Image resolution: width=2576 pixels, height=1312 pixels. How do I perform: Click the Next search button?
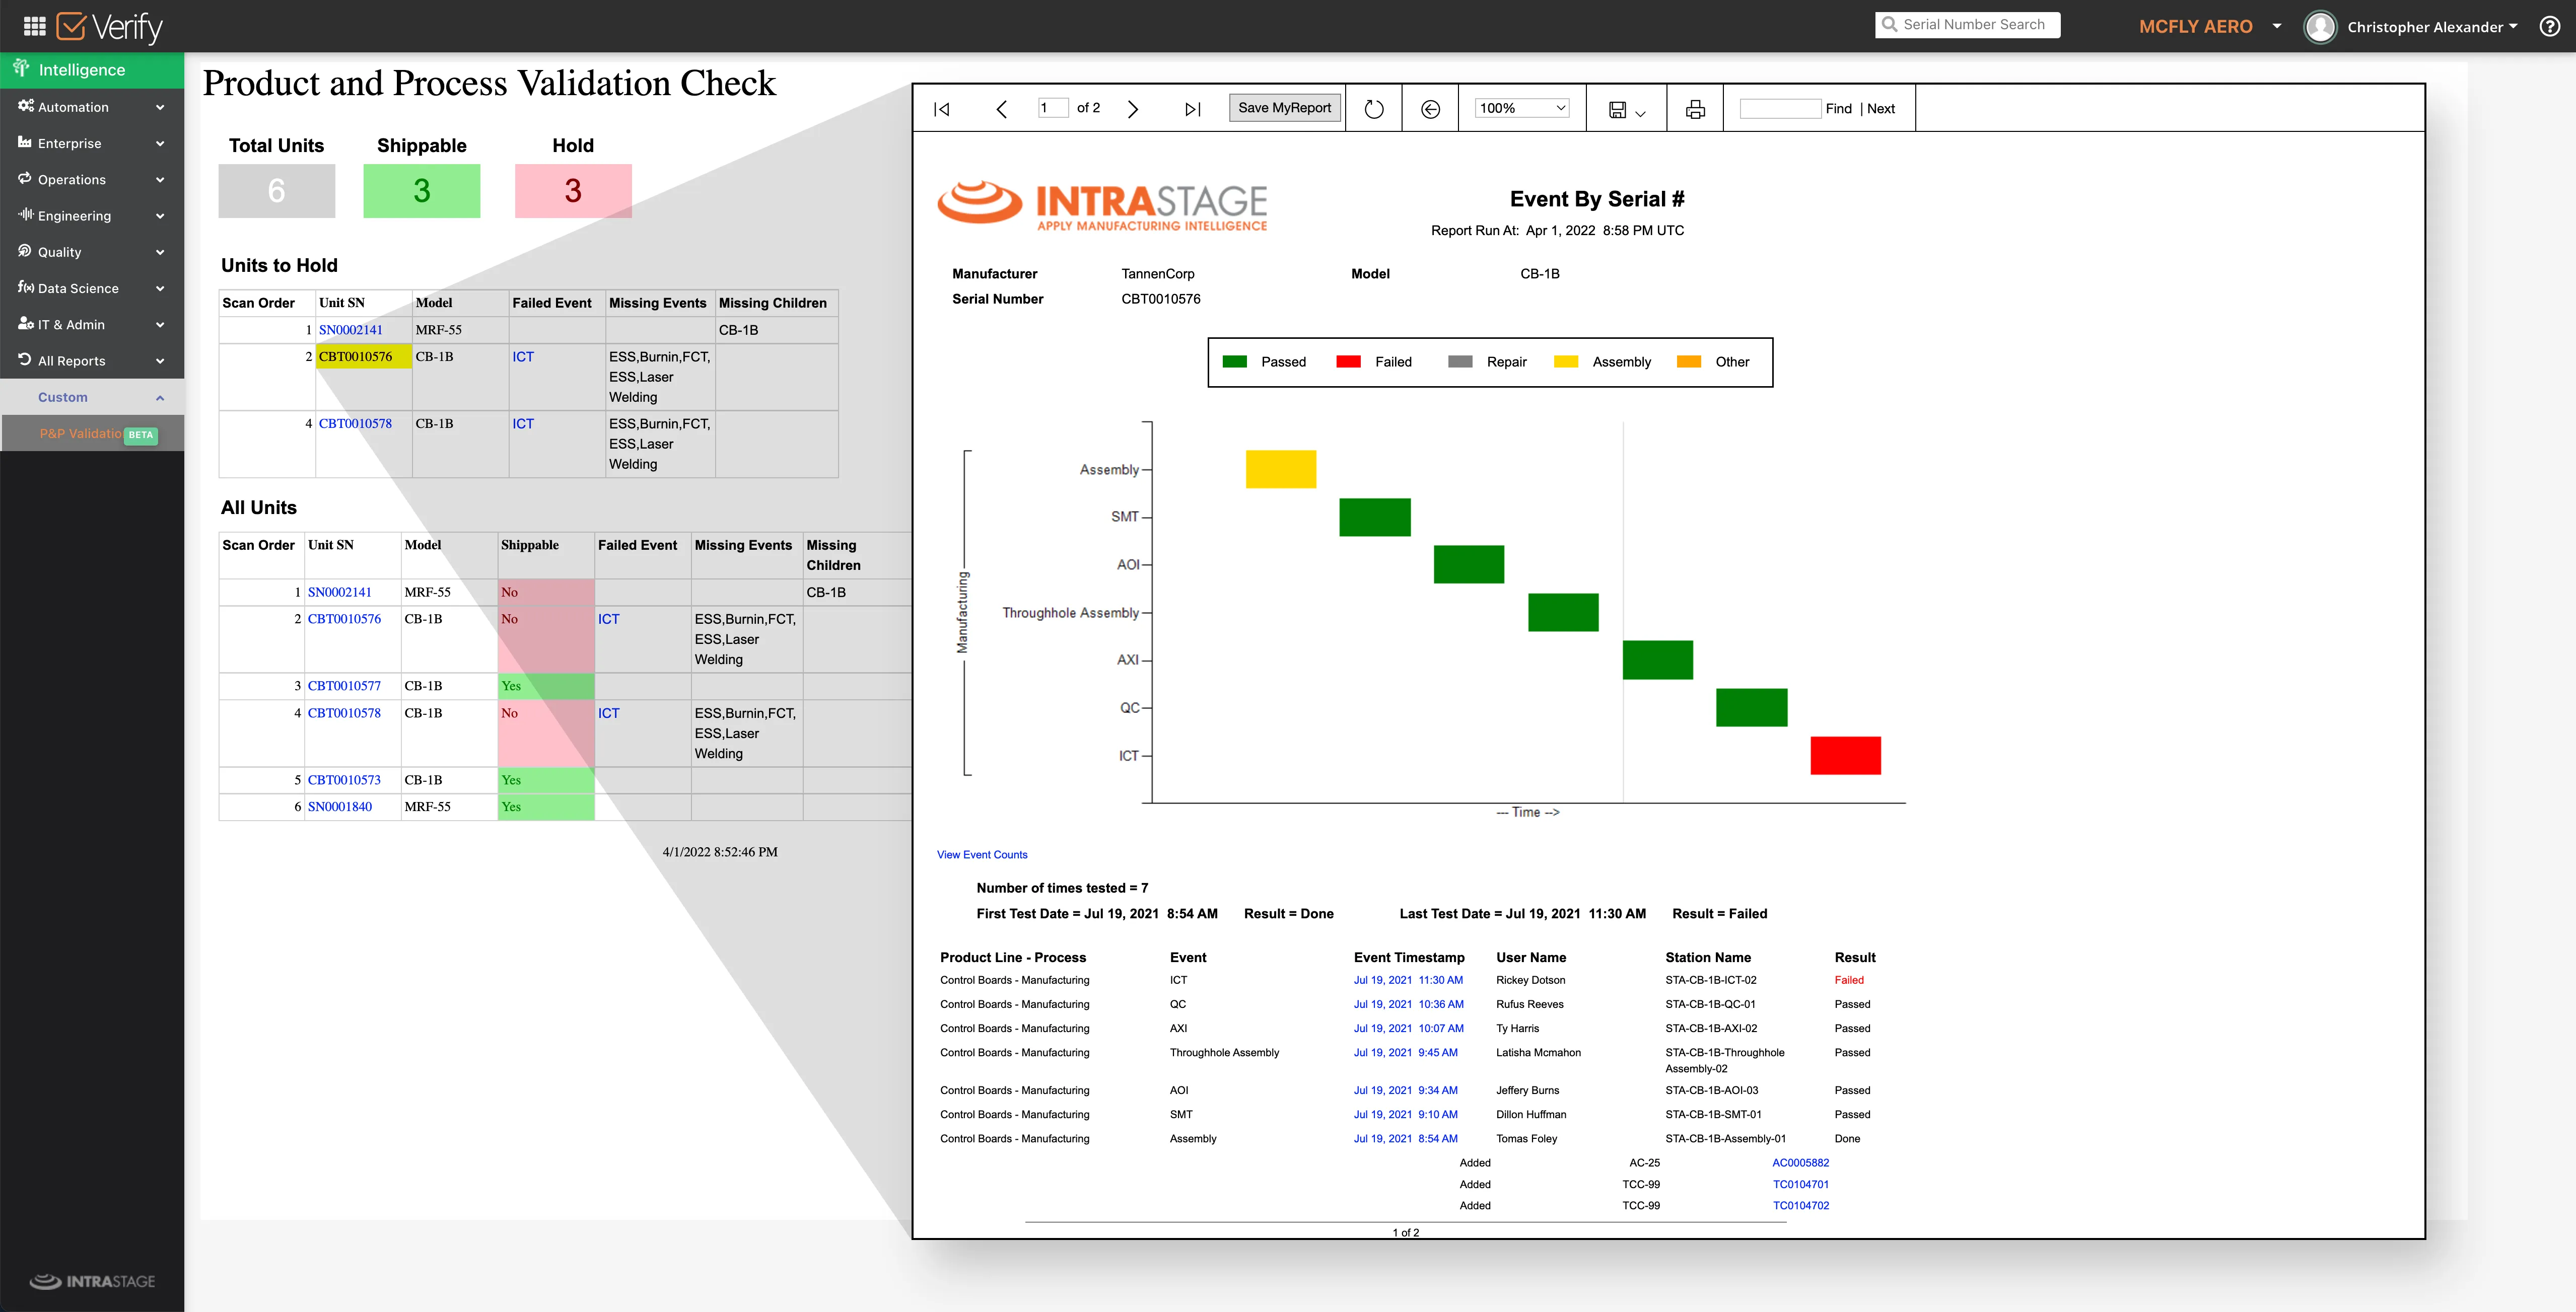(x=1880, y=109)
